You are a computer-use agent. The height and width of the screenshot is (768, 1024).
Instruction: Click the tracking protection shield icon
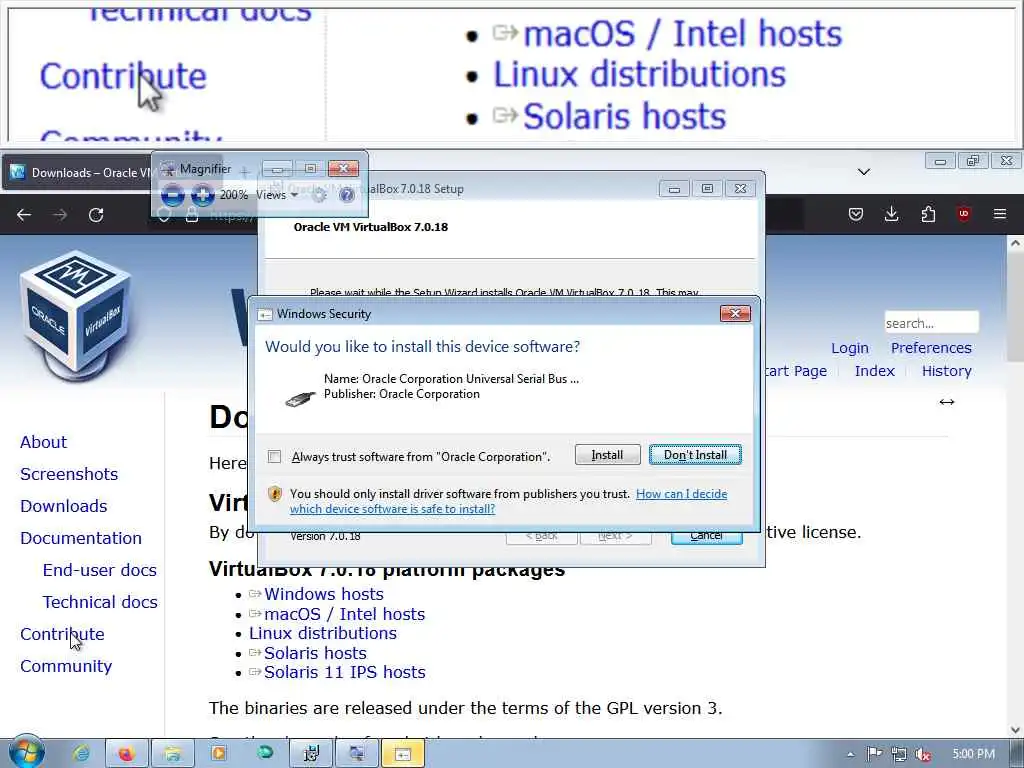pyautogui.click(x=163, y=215)
